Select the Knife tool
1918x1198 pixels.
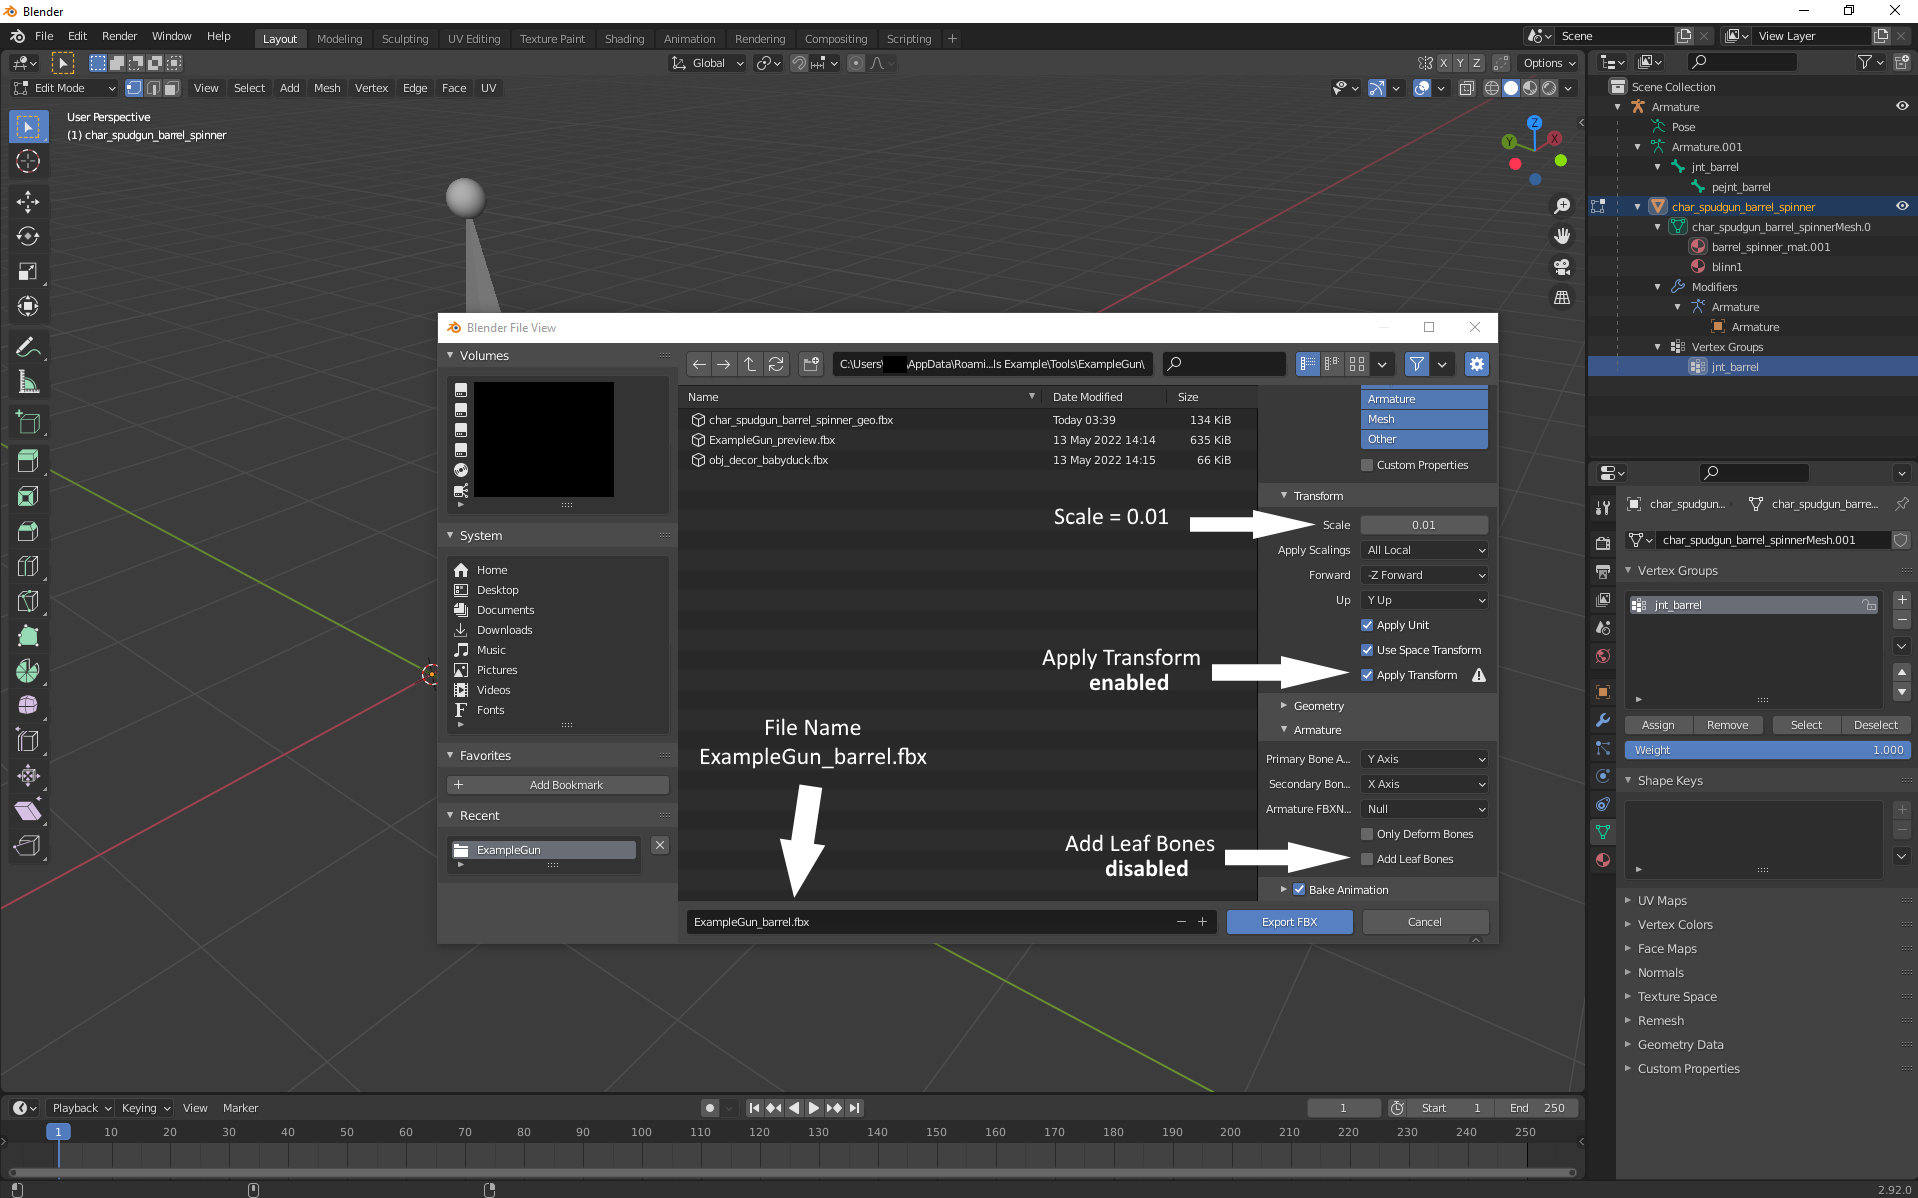coord(28,601)
